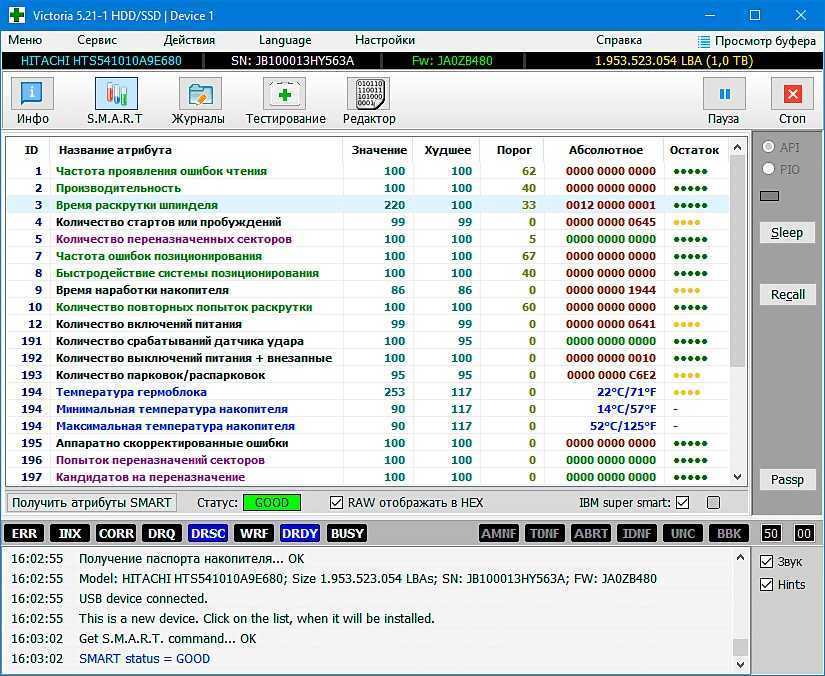Click the Recall button
Viewport: 825px width, 676px height.
coord(787,295)
